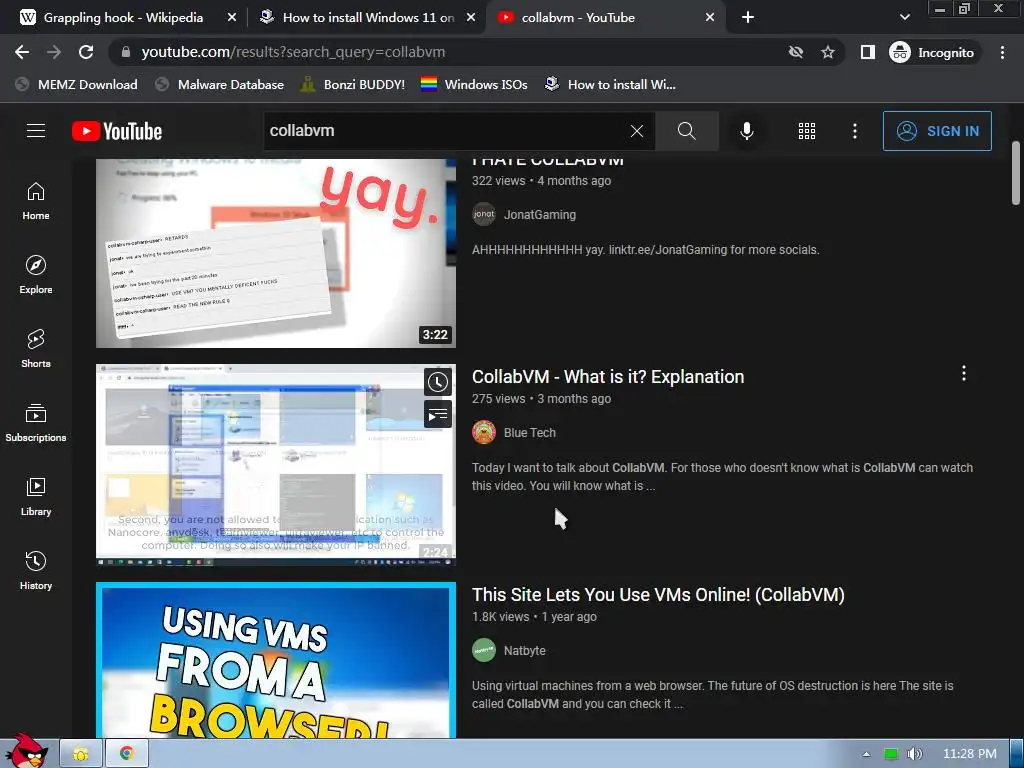Click the site lock icon
The height and width of the screenshot is (768, 1024).
126,52
